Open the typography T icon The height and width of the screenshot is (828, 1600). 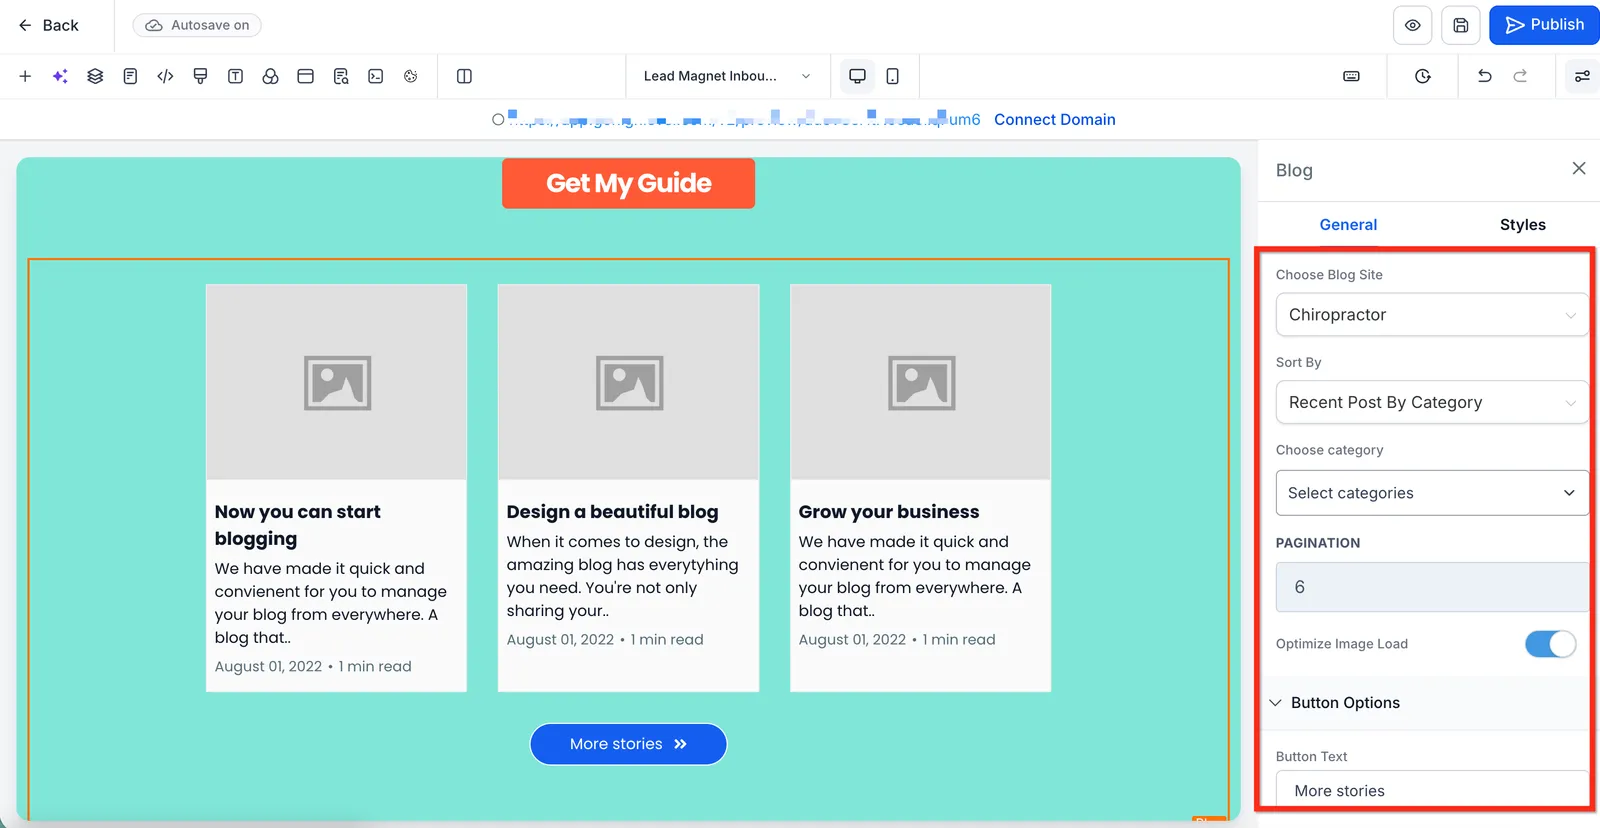click(x=235, y=76)
